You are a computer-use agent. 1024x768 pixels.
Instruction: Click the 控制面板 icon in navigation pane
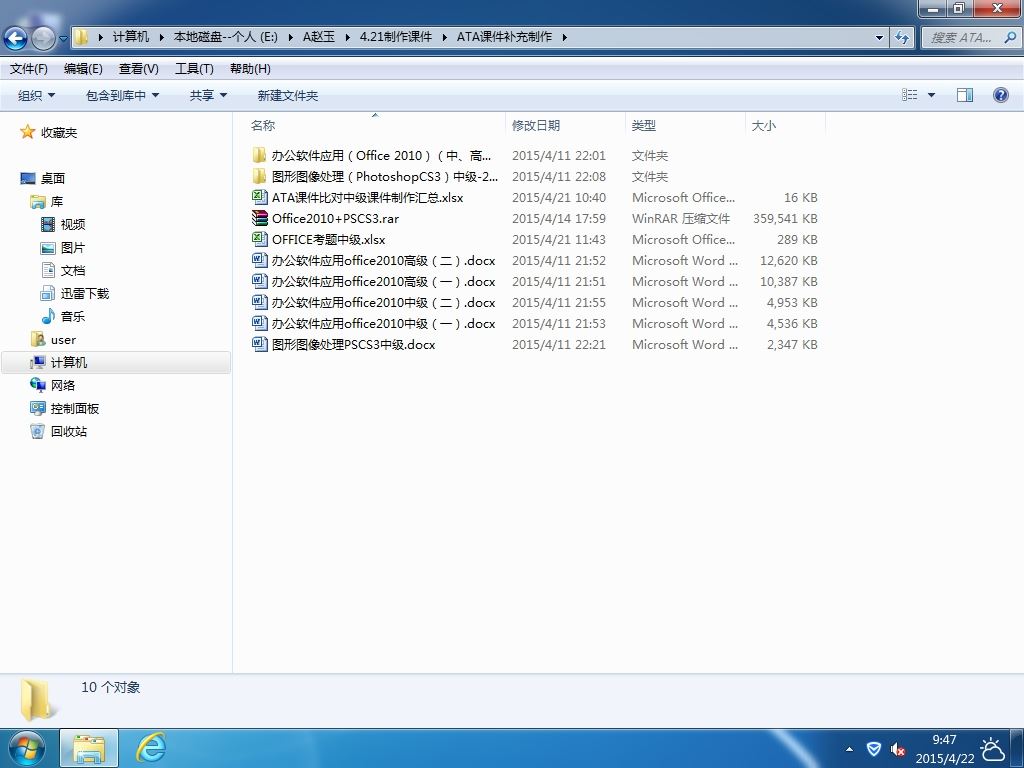[x=38, y=408]
